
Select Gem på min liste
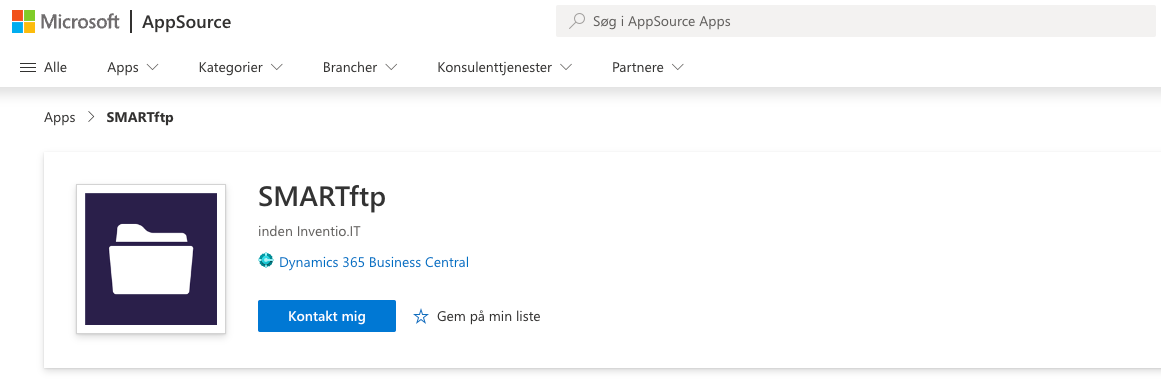click(x=489, y=317)
